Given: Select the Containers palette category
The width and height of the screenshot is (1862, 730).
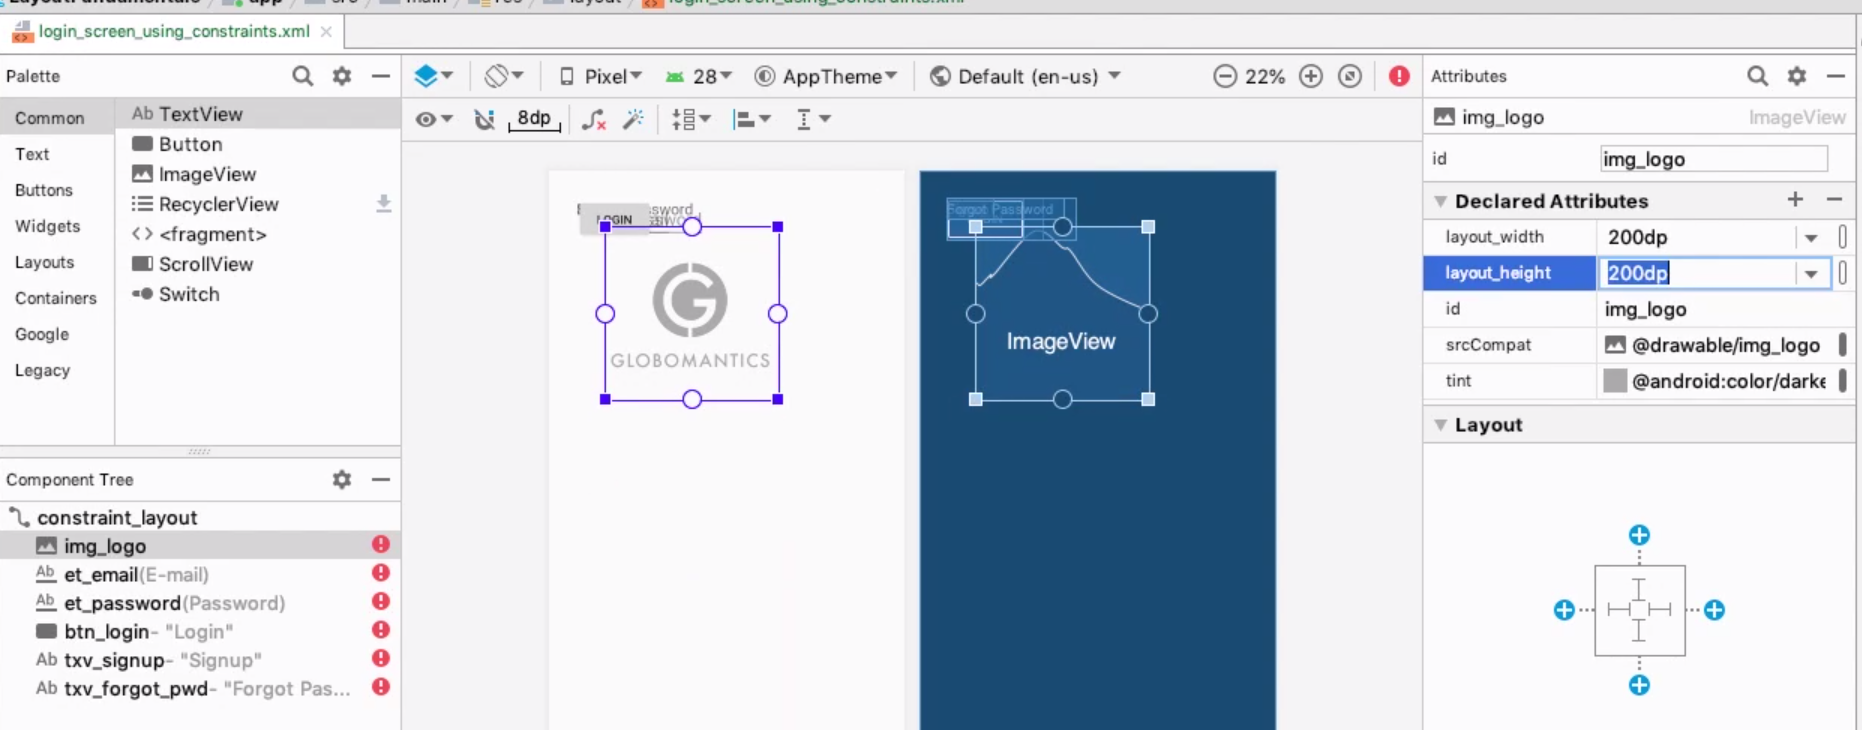Looking at the screenshot, I should [x=56, y=298].
